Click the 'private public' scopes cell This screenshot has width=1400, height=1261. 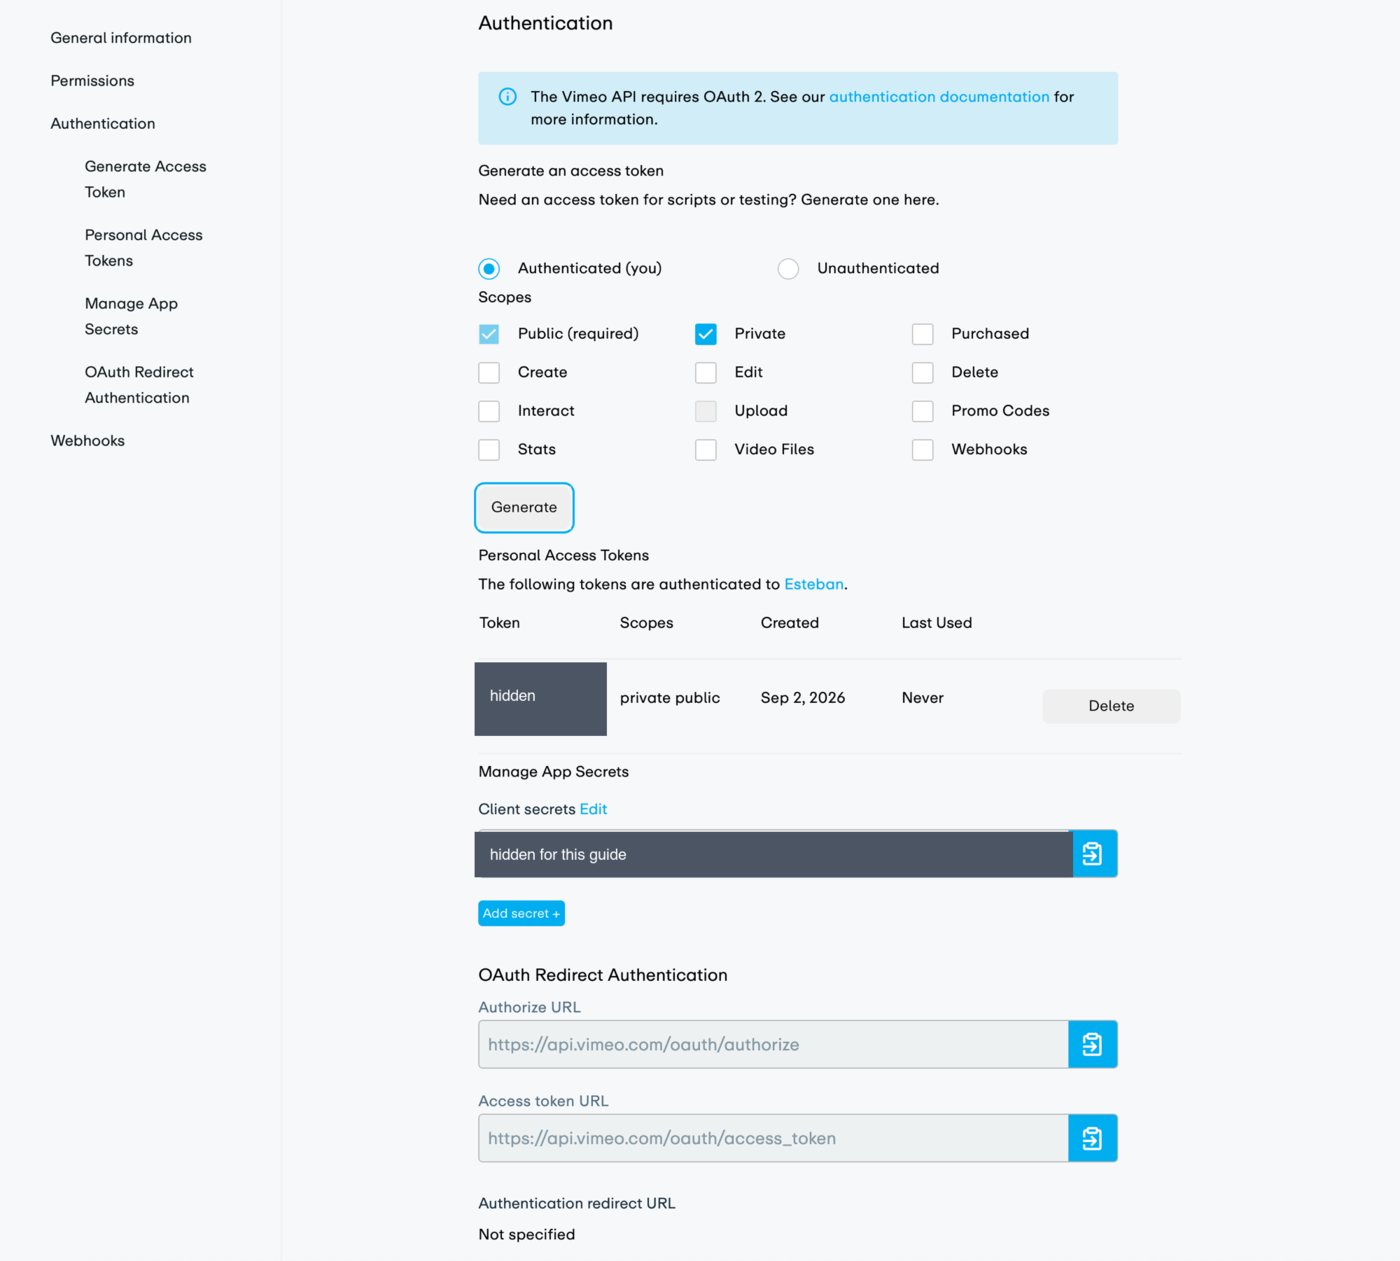tap(670, 698)
